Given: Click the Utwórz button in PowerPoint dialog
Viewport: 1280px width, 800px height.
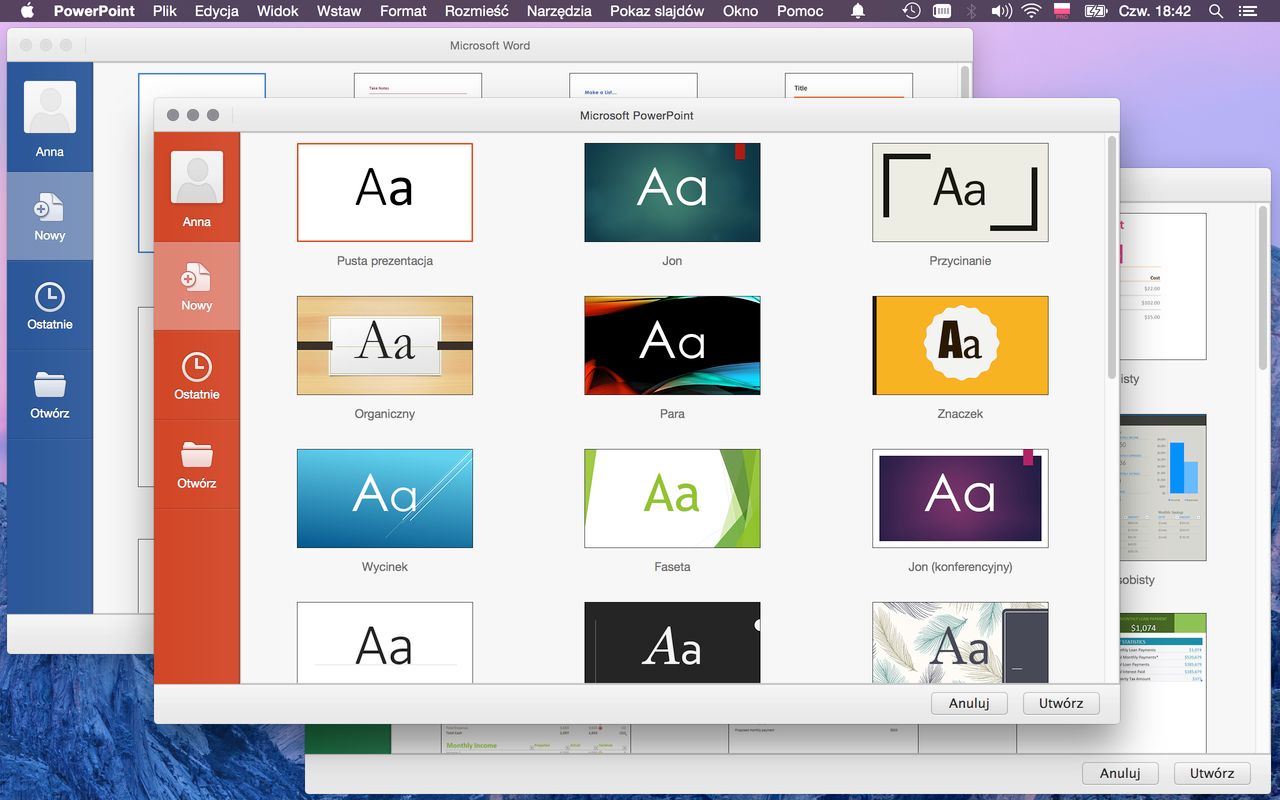Looking at the screenshot, I should (x=1061, y=703).
